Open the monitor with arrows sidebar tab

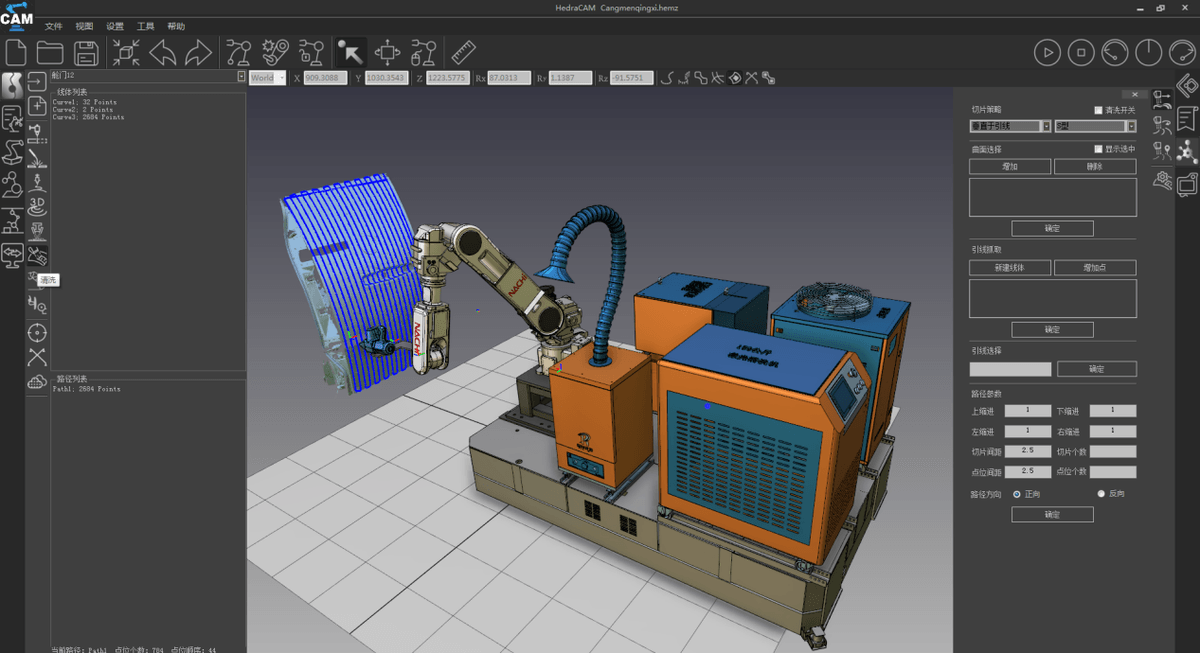point(12,255)
